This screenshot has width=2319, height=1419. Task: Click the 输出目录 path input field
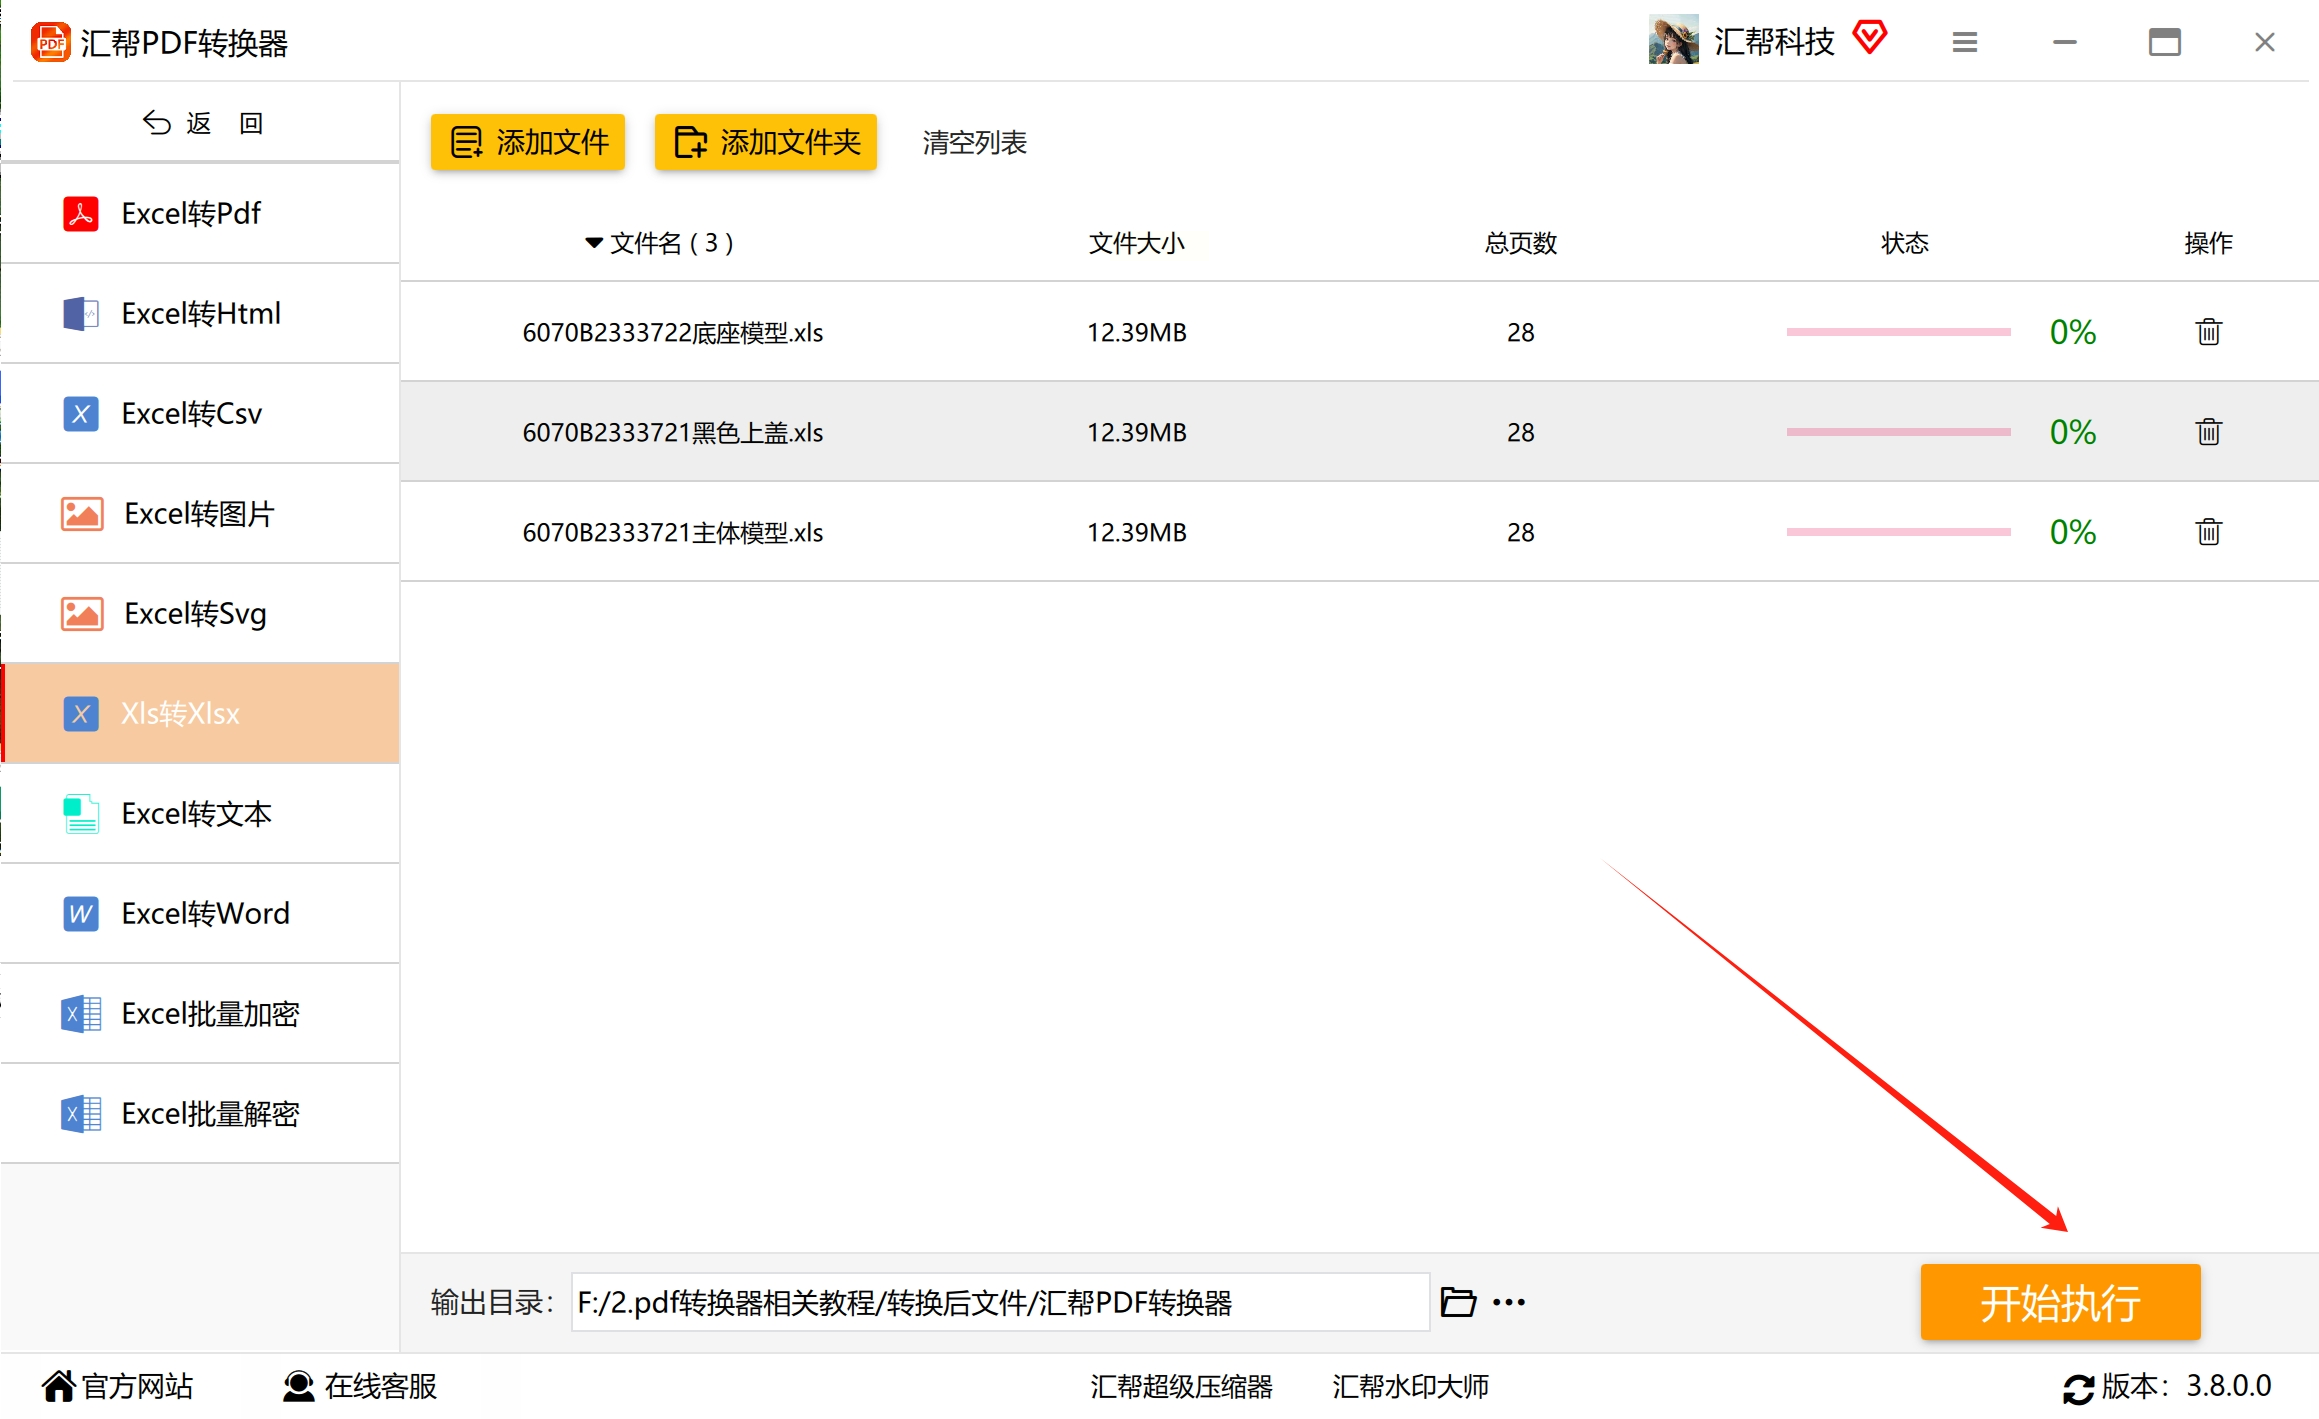point(1000,1302)
